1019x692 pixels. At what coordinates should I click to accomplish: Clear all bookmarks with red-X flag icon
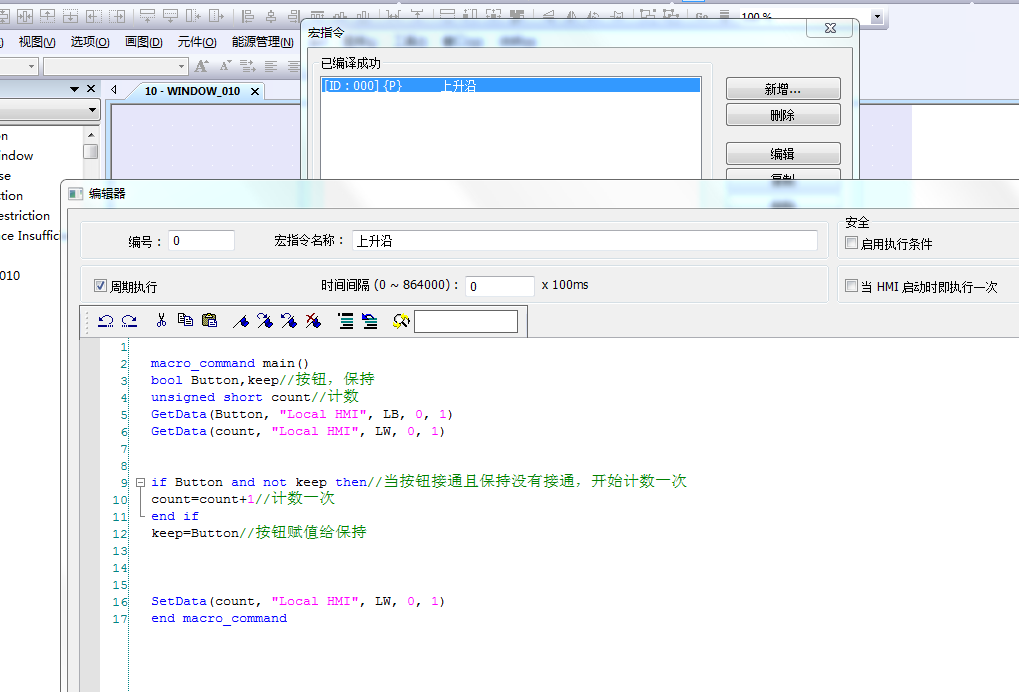[313, 321]
